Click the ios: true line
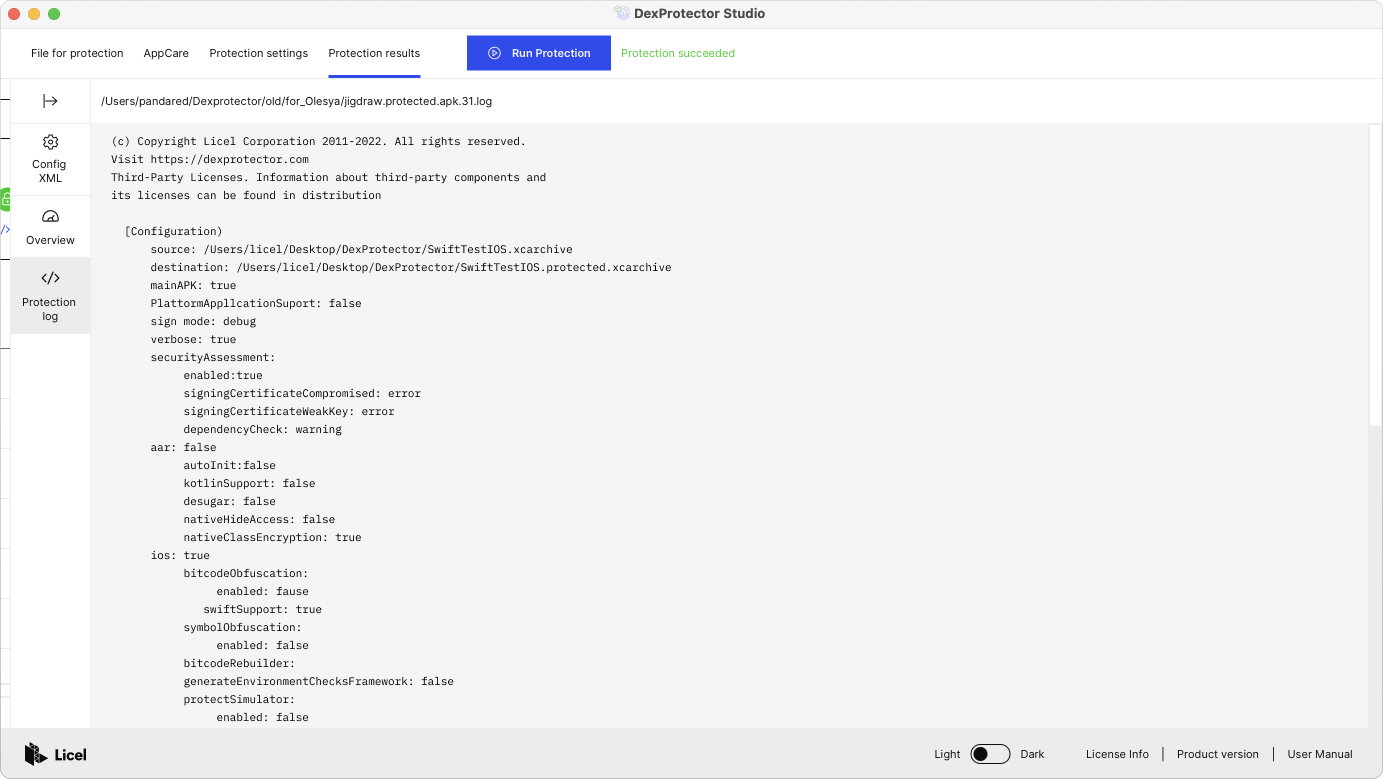 (x=180, y=555)
